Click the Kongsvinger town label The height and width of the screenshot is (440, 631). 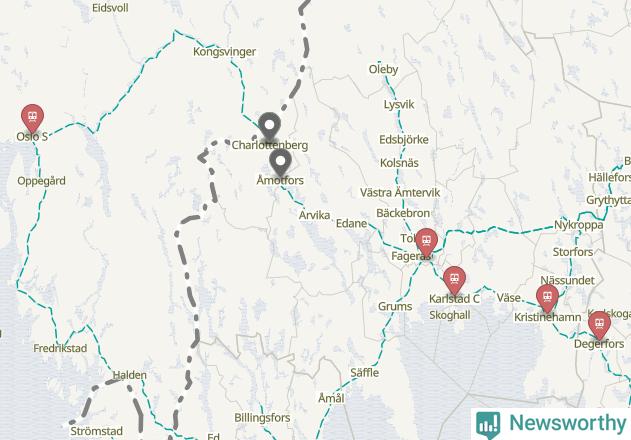(x=225, y=52)
